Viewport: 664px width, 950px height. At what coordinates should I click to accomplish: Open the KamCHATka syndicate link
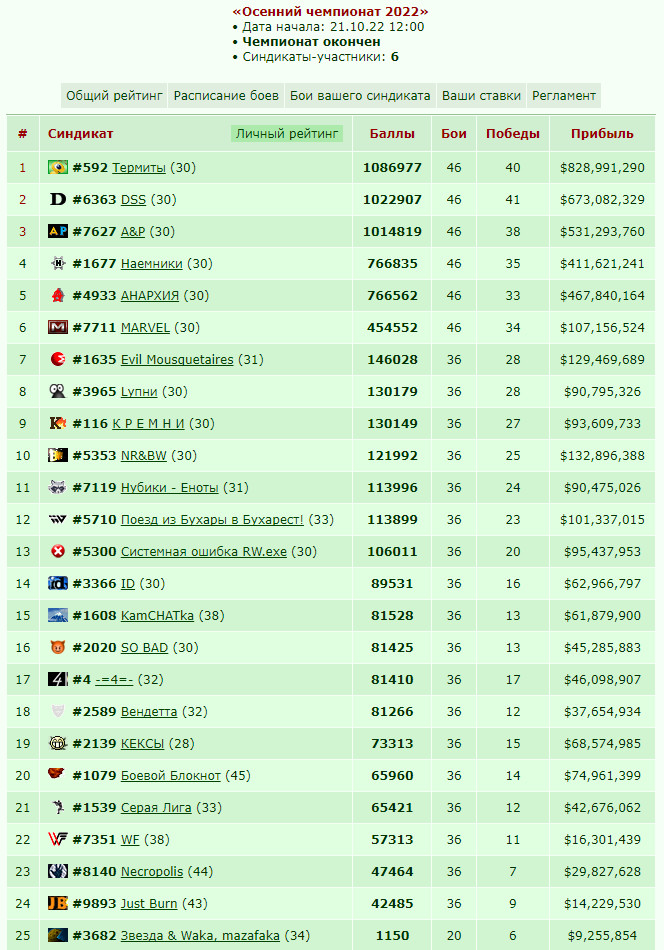click(x=157, y=616)
